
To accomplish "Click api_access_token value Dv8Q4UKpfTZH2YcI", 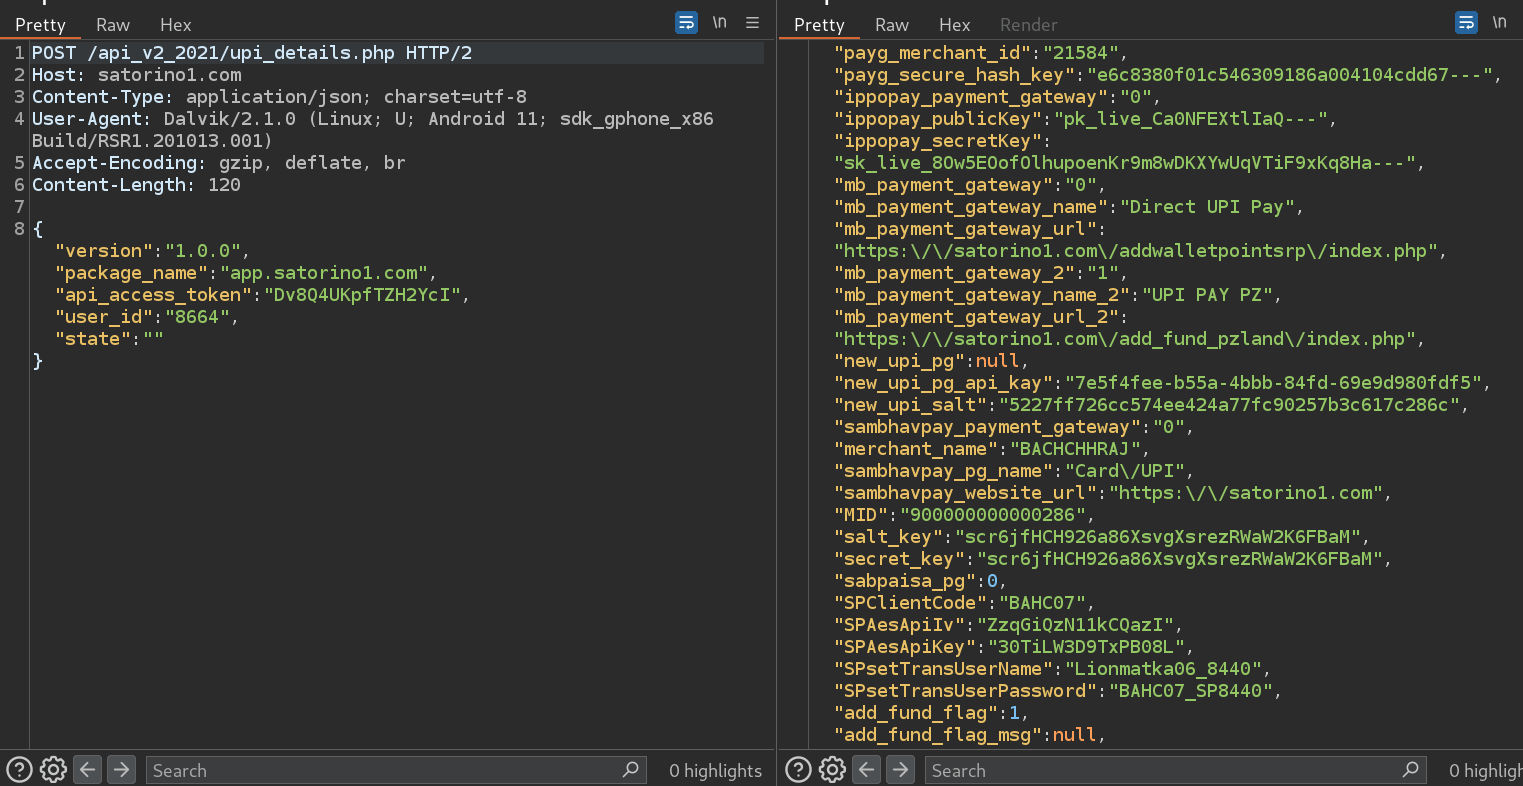I will (361, 295).
